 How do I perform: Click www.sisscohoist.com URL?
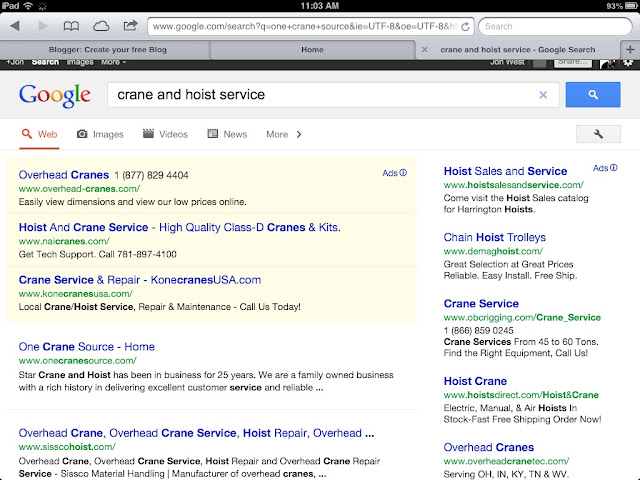point(67,447)
